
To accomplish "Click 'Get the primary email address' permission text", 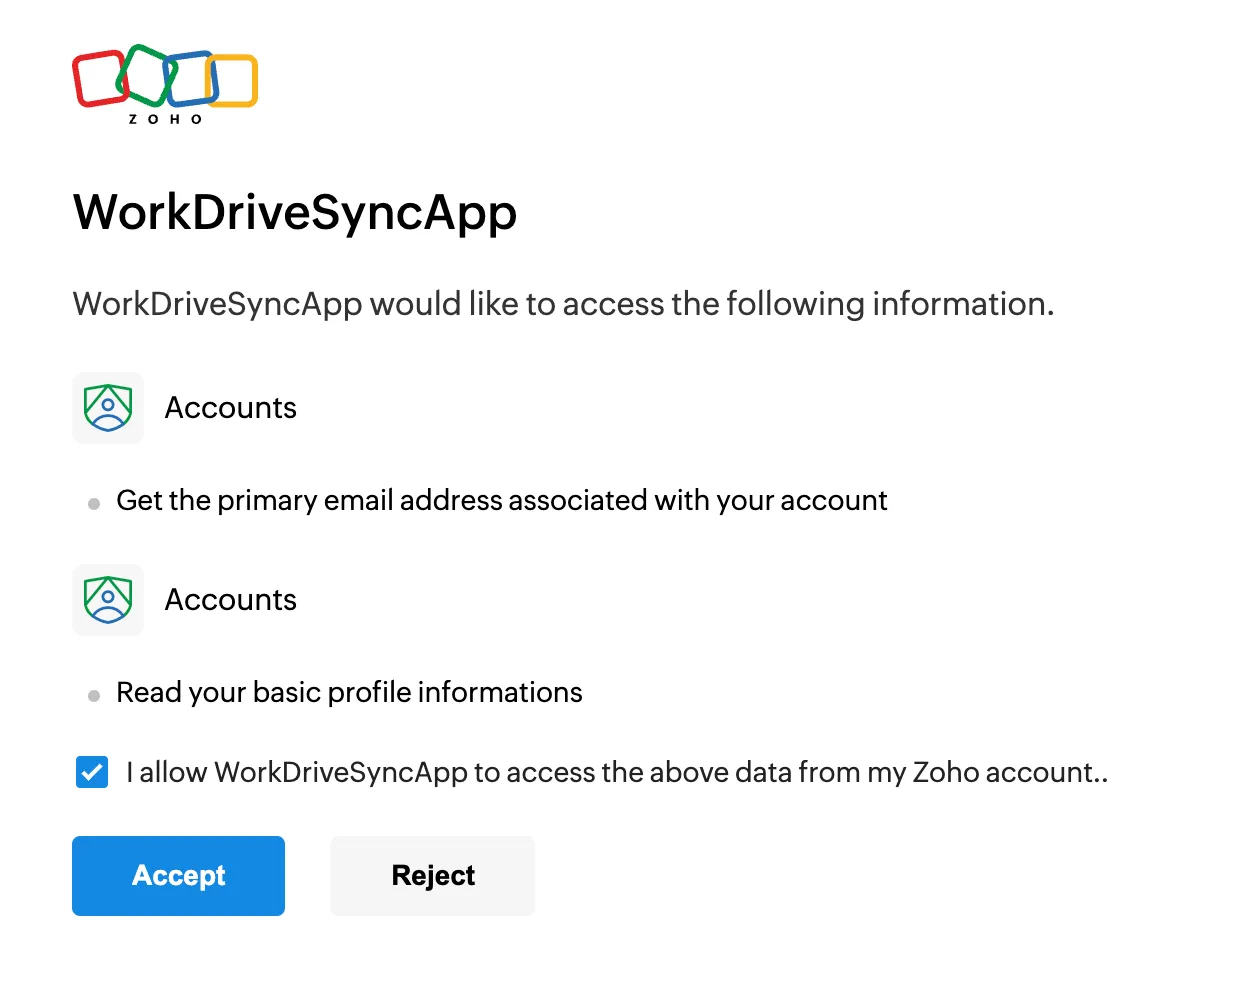I will 501,500.
